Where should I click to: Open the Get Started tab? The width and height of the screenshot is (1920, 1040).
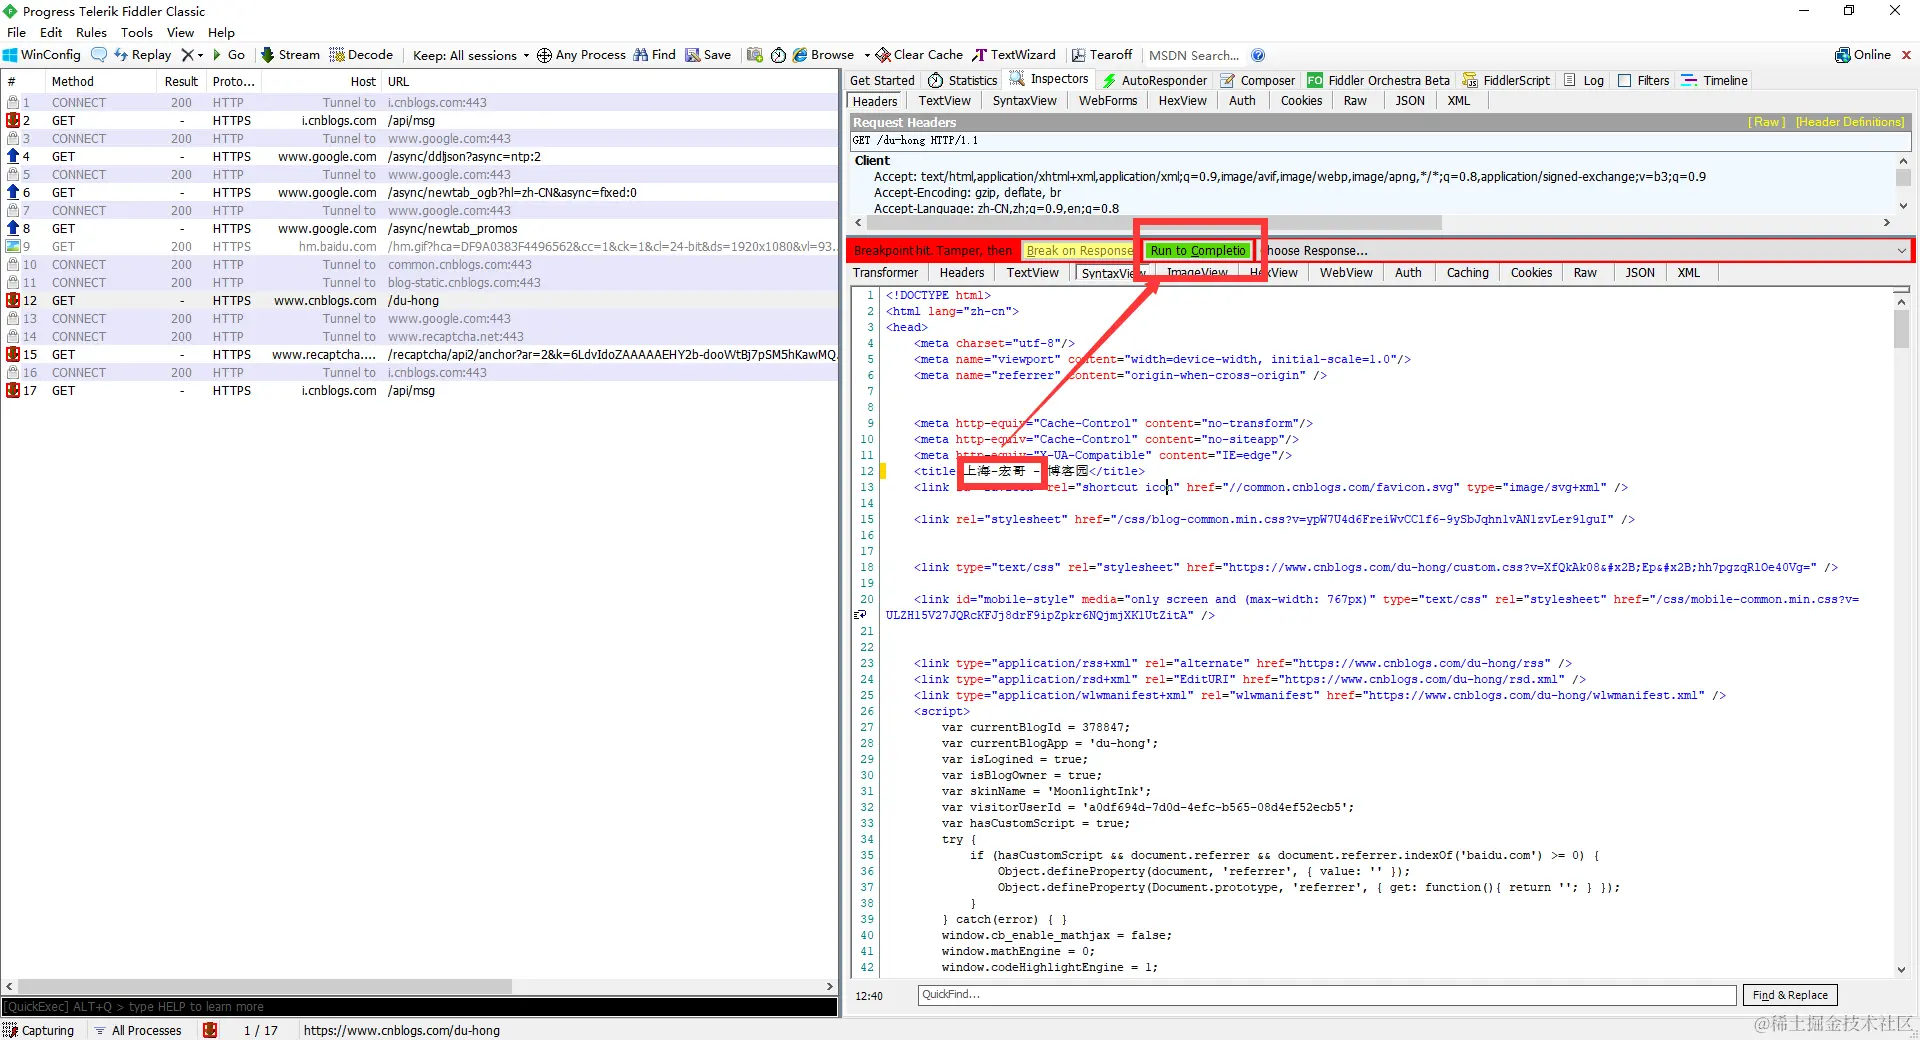pyautogui.click(x=882, y=81)
